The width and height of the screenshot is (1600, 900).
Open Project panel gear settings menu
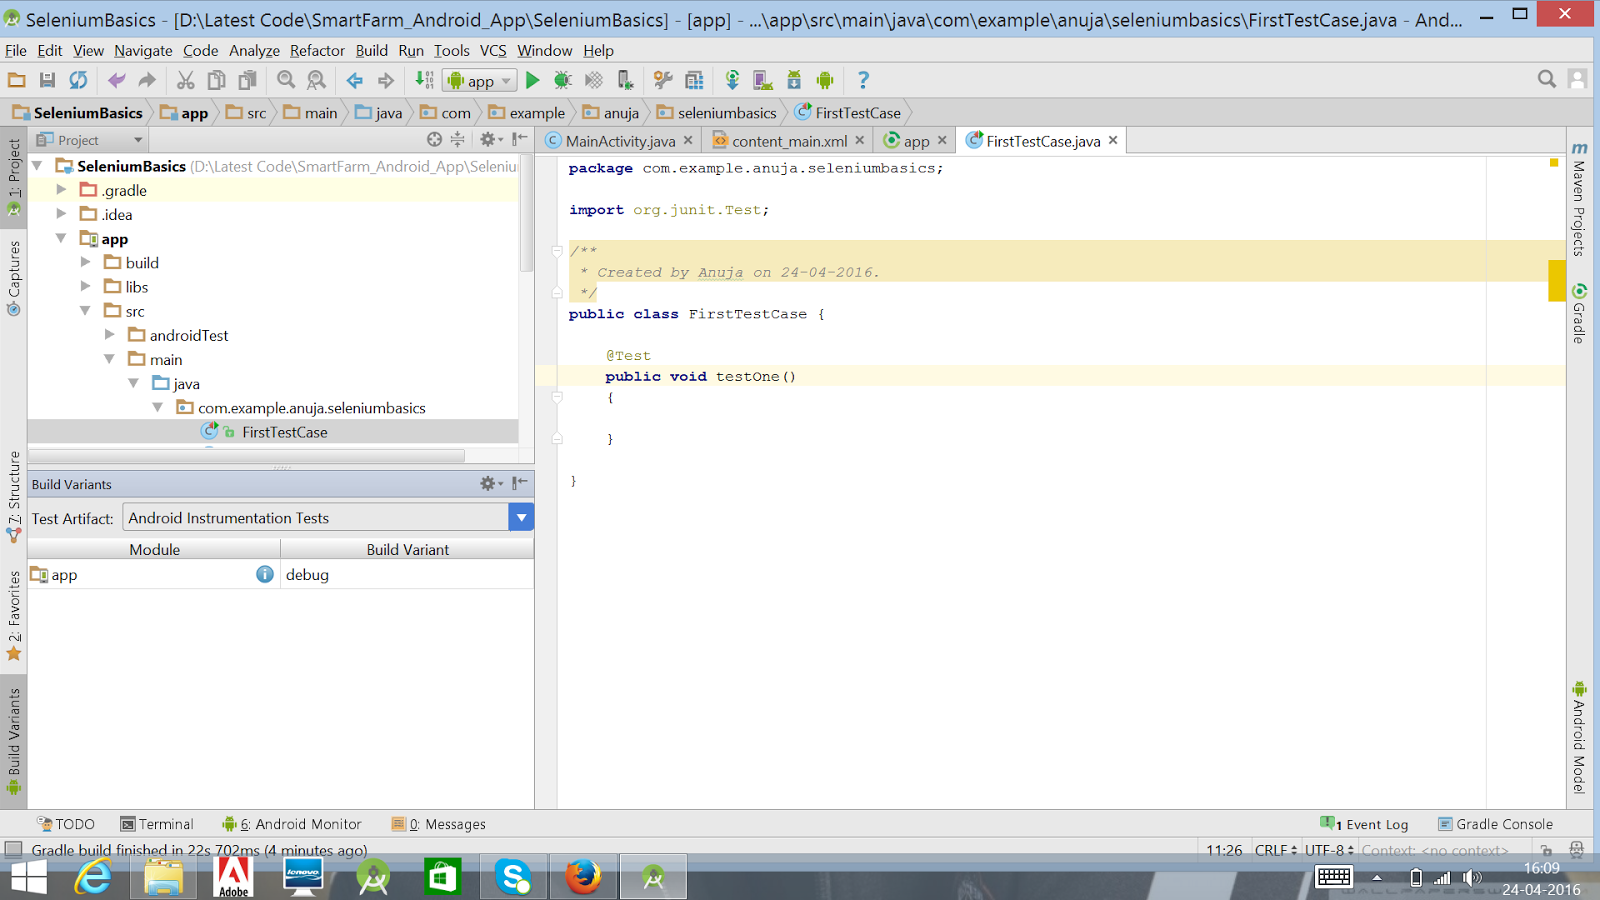coord(490,140)
